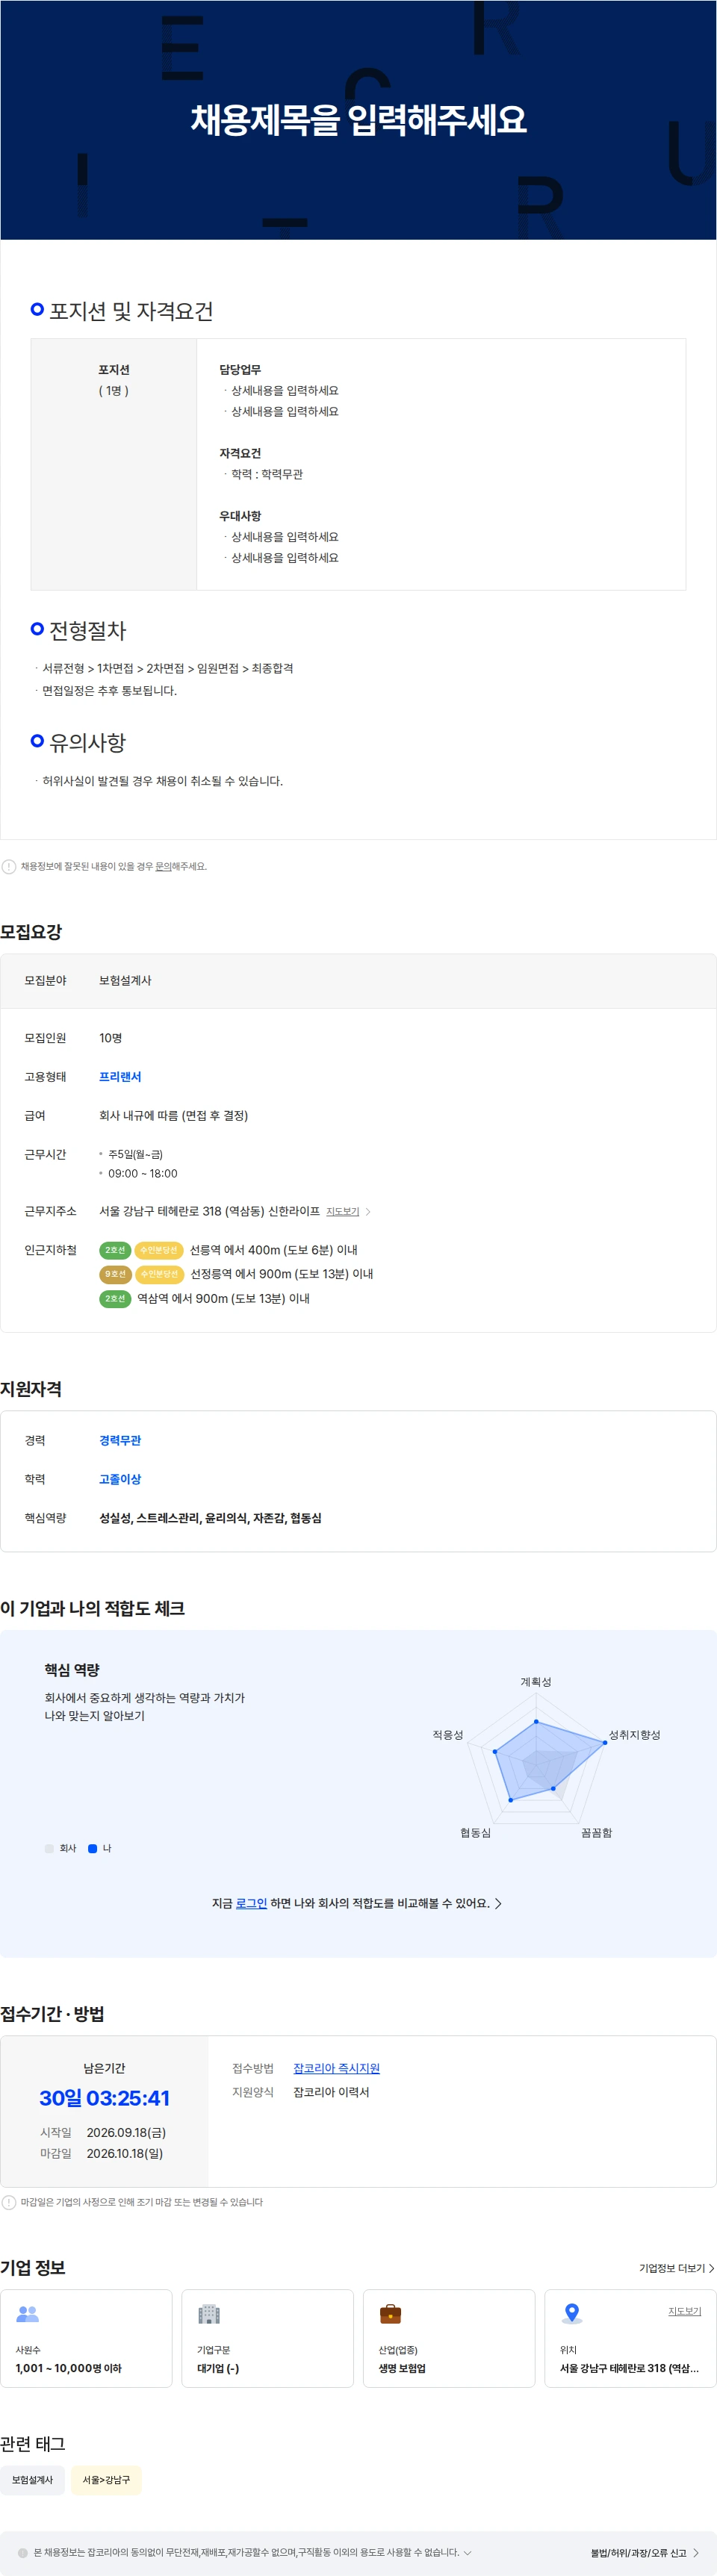Click the industry briefcase icon

point(390,2313)
